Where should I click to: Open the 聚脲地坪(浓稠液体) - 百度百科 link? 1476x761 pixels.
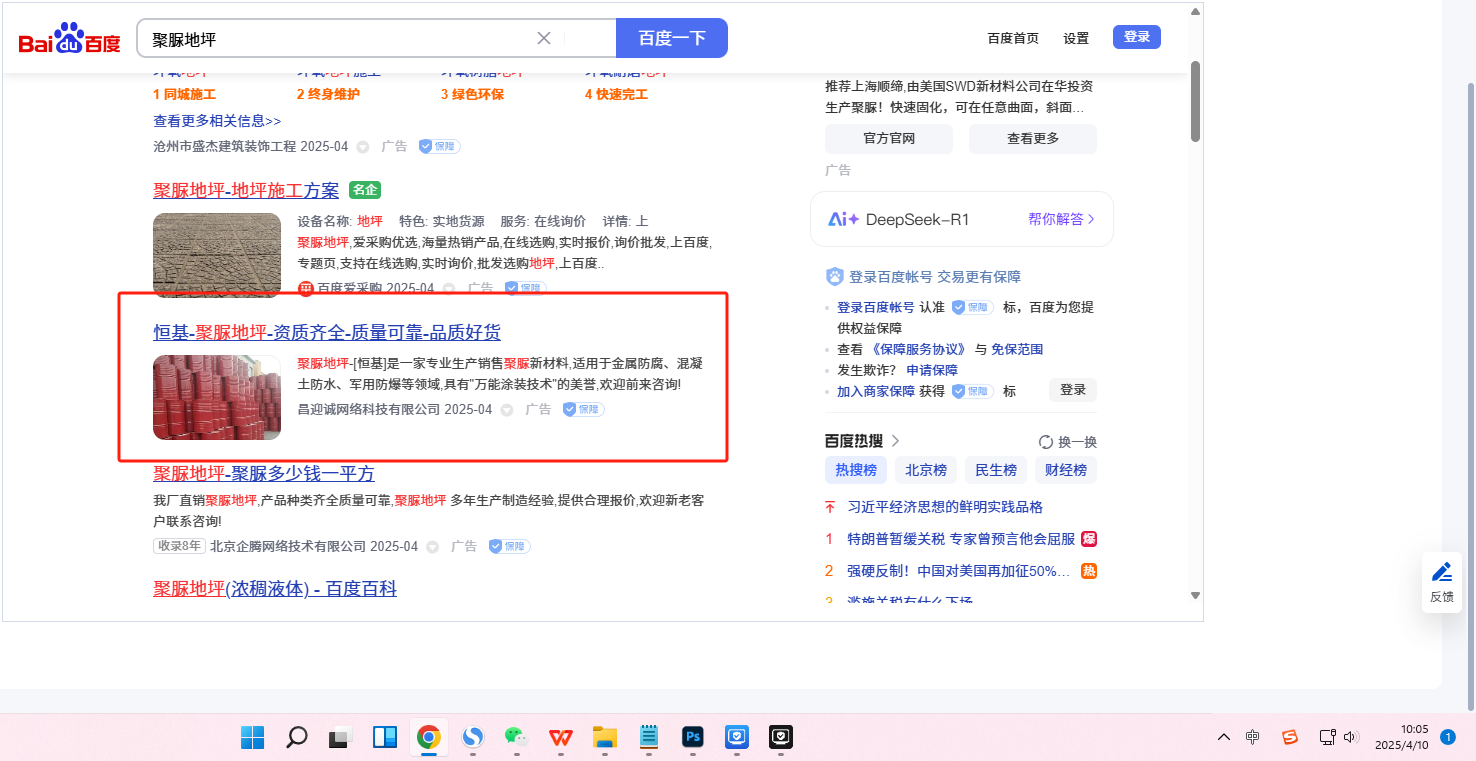tap(275, 589)
